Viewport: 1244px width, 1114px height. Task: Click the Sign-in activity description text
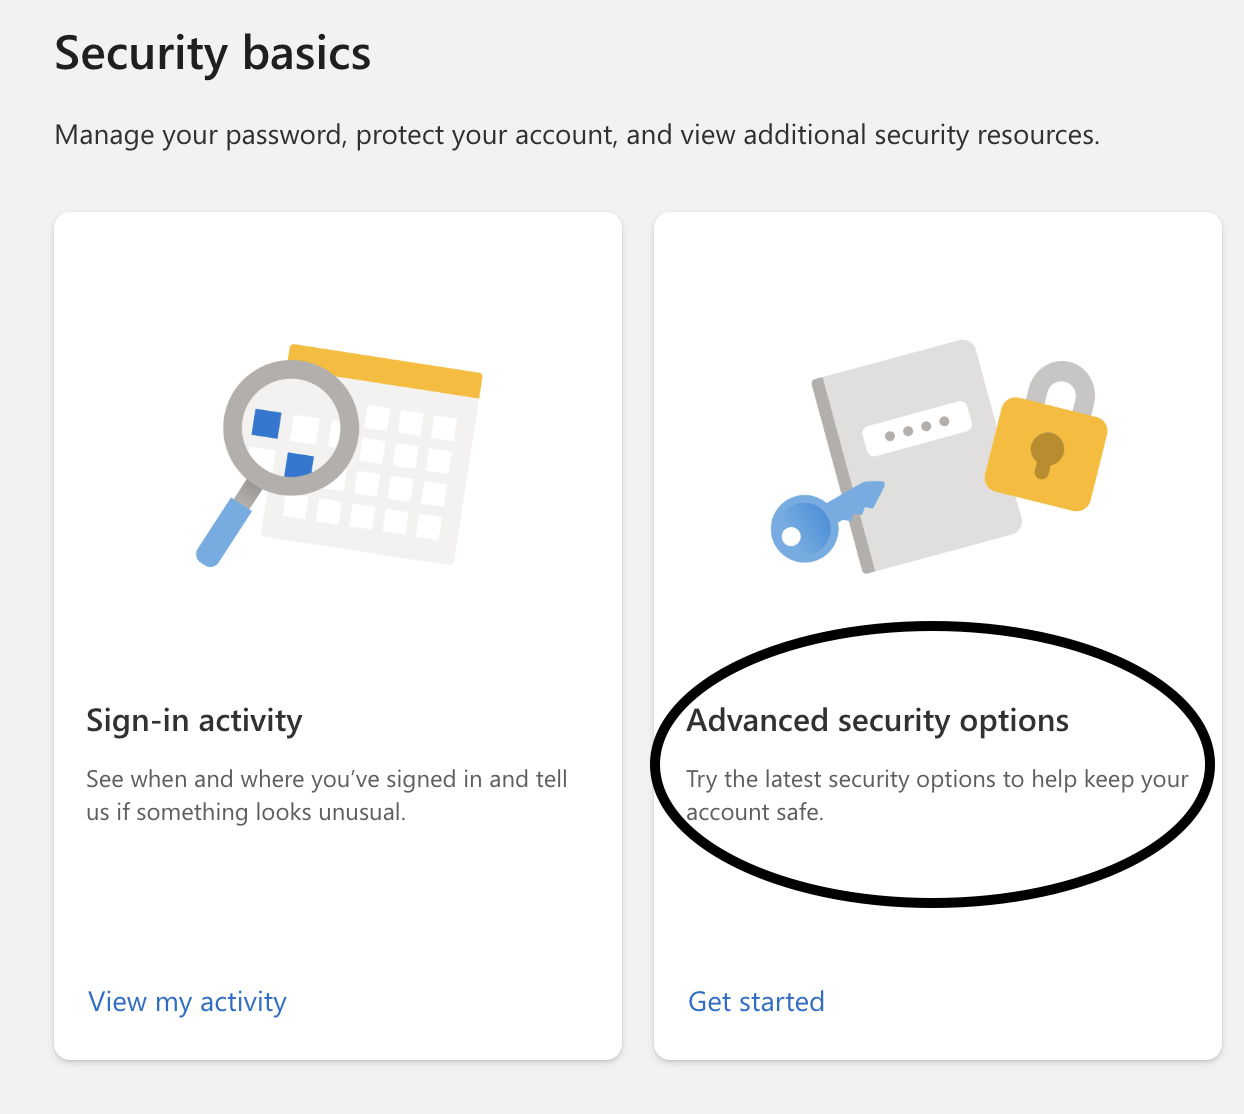tap(327, 795)
